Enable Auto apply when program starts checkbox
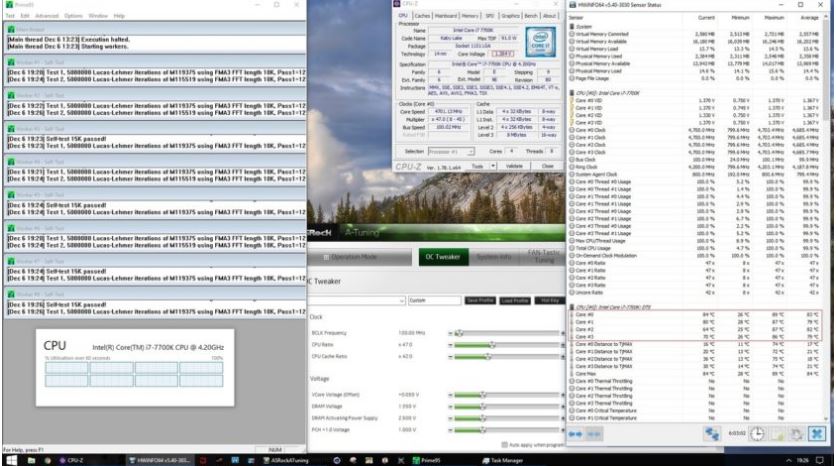The height and width of the screenshot is (466, 836). tap(504, 445)
